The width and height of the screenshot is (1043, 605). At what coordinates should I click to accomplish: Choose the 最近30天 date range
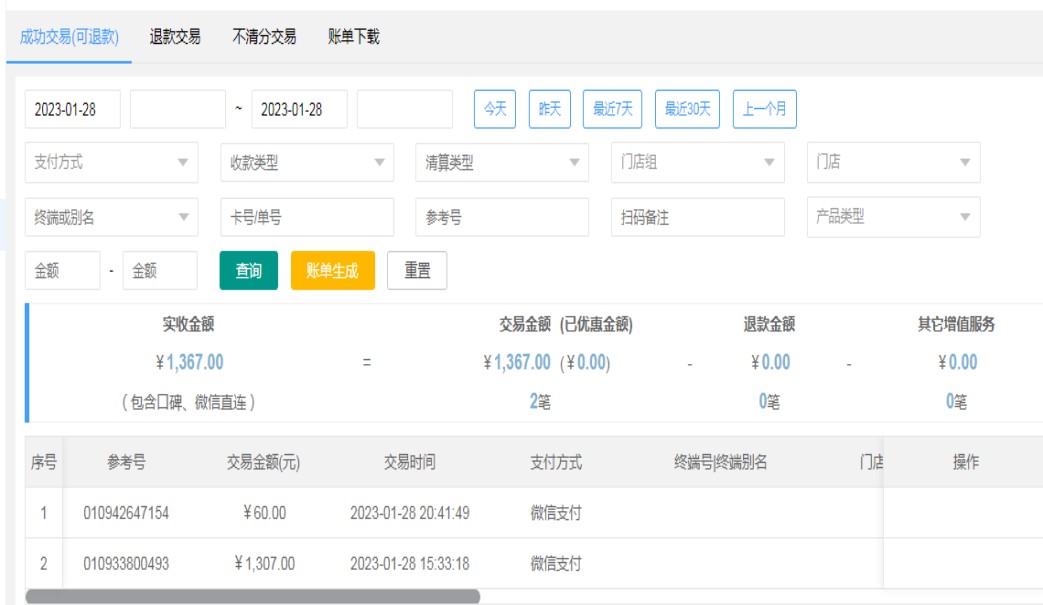point(688,109)
